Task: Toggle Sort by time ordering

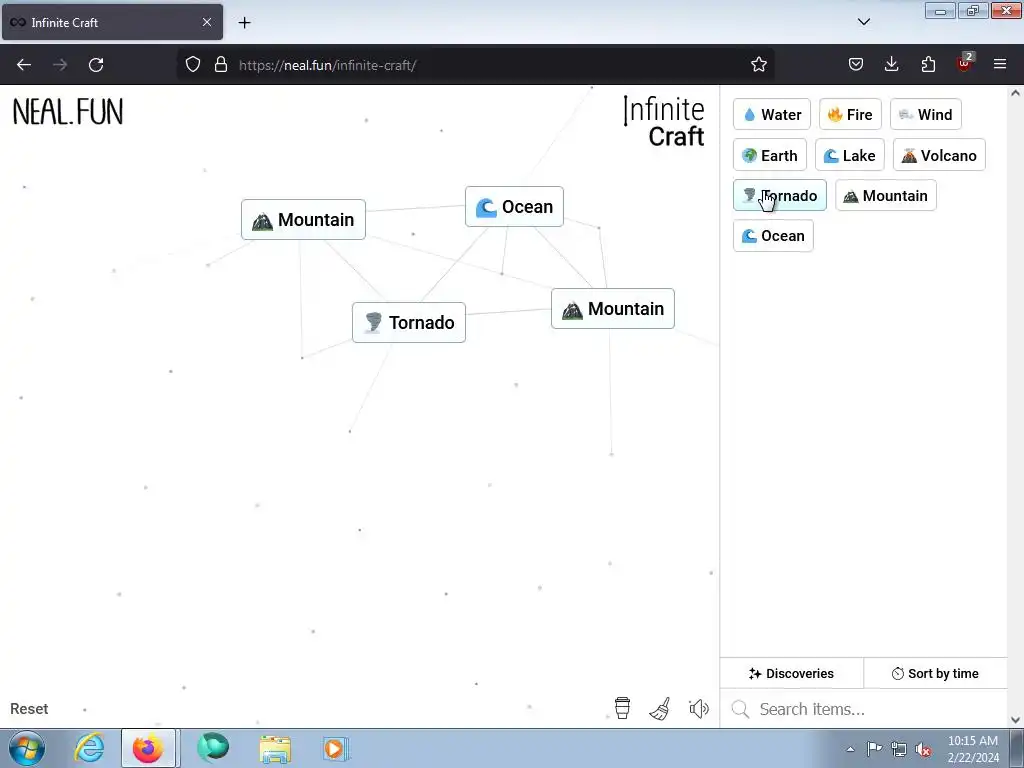Action: pyautogui.click(x=935, y=673)
